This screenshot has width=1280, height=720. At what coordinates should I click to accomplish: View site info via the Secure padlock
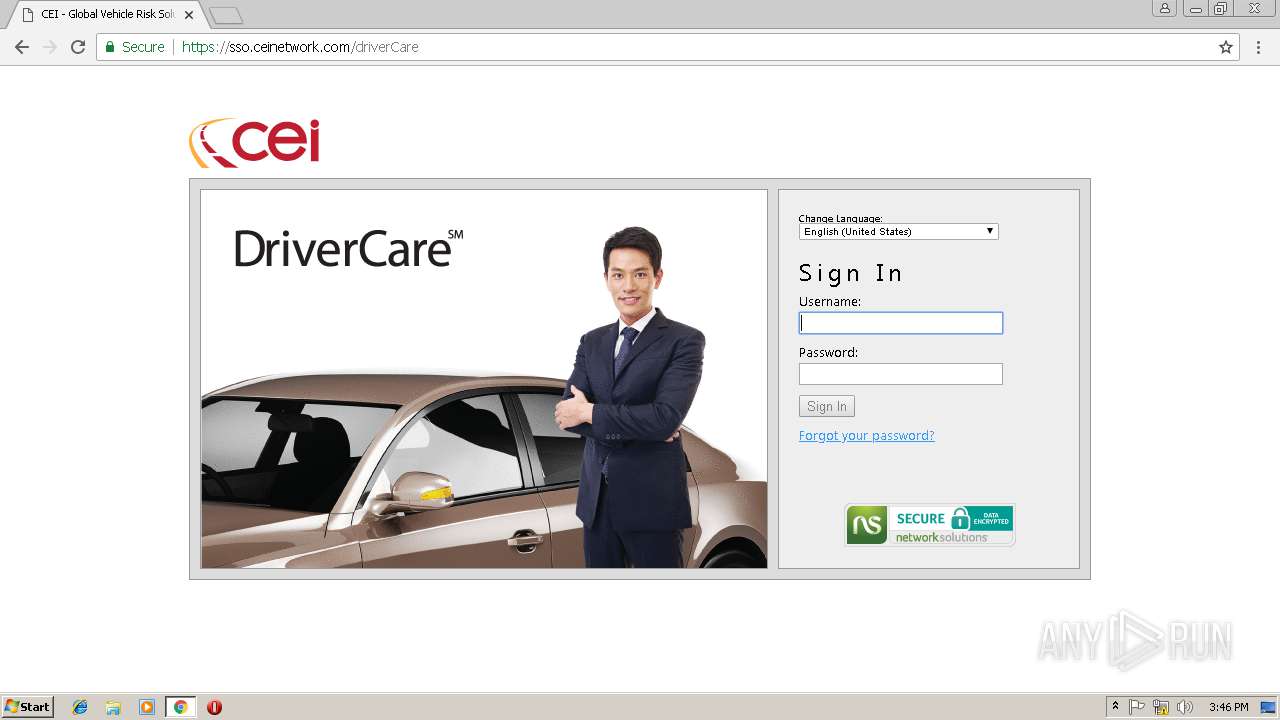coord(135,47)
